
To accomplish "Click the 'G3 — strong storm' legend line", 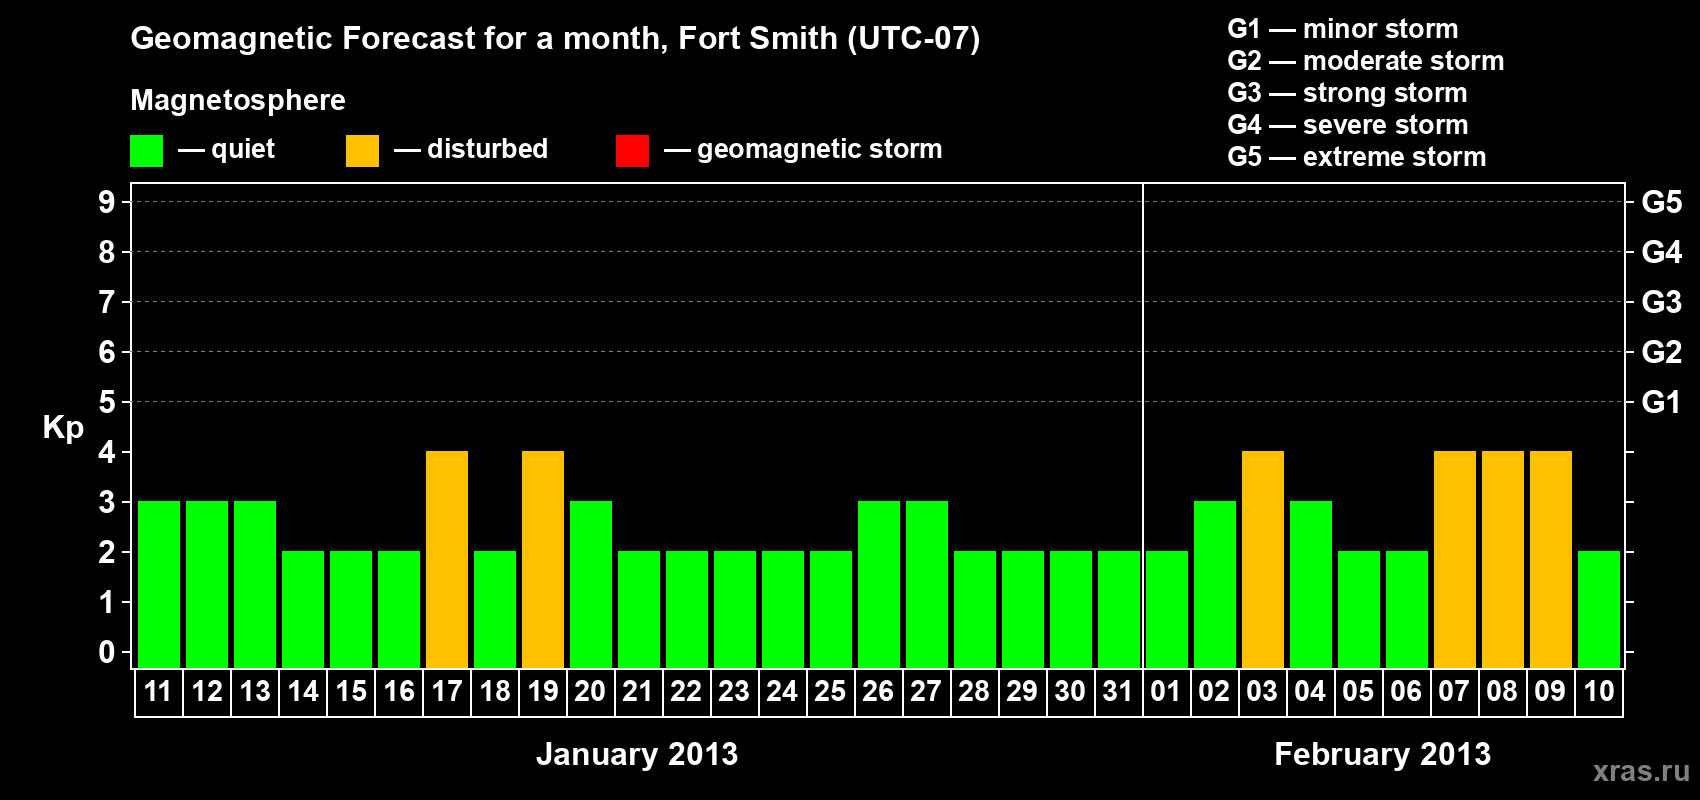I will [1347, 93].
